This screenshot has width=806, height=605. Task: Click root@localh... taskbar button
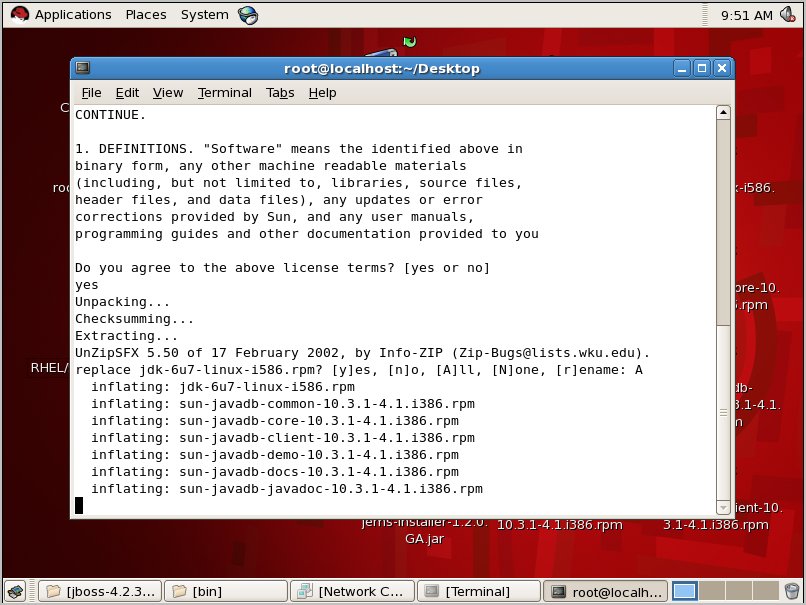coord(606,591)
